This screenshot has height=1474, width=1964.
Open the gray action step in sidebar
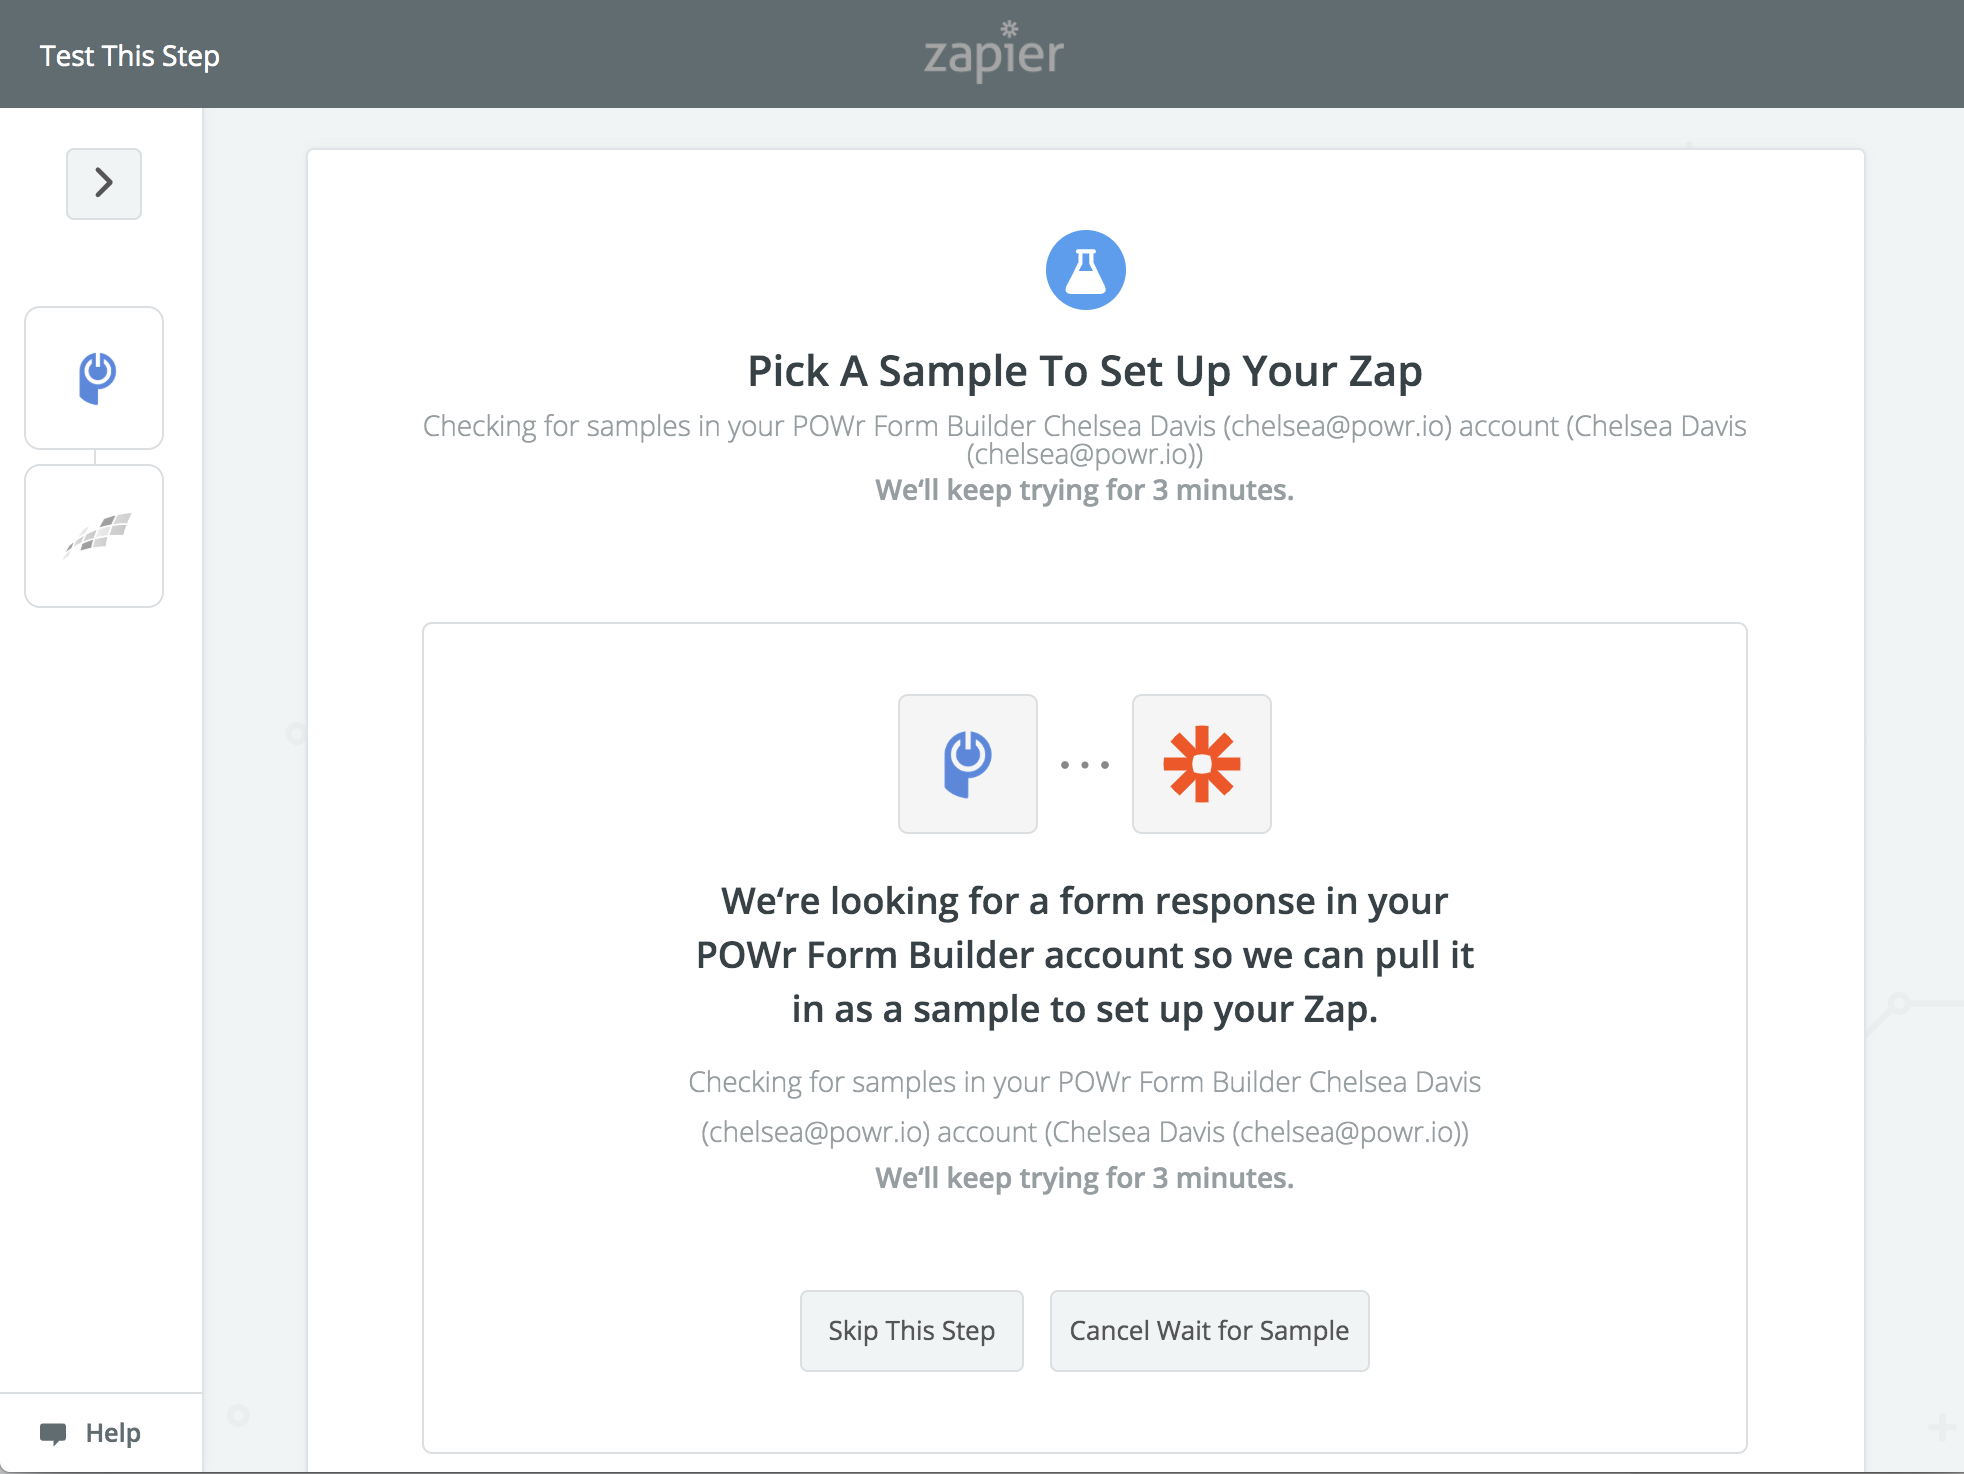pyautogui.click(x=94, y=536)
